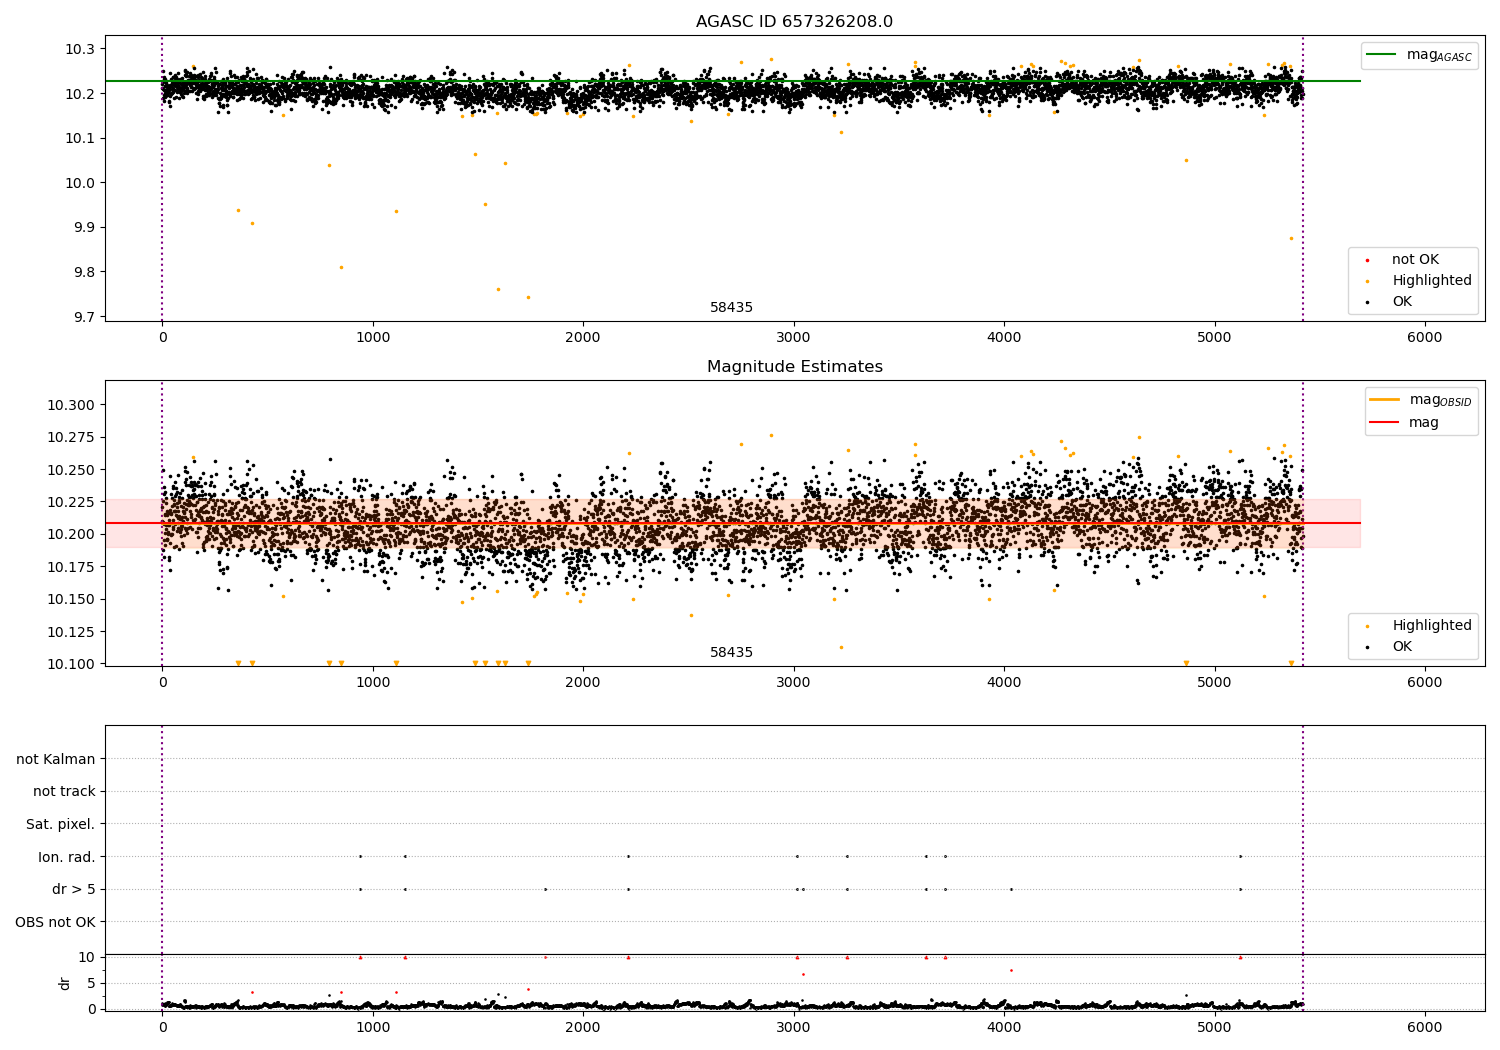This screenshot has width=1500, height=1050.
Task: Click the 2000 x-tick under the bottom plot
Action: pyautogui.click(x=583, y=1026)
